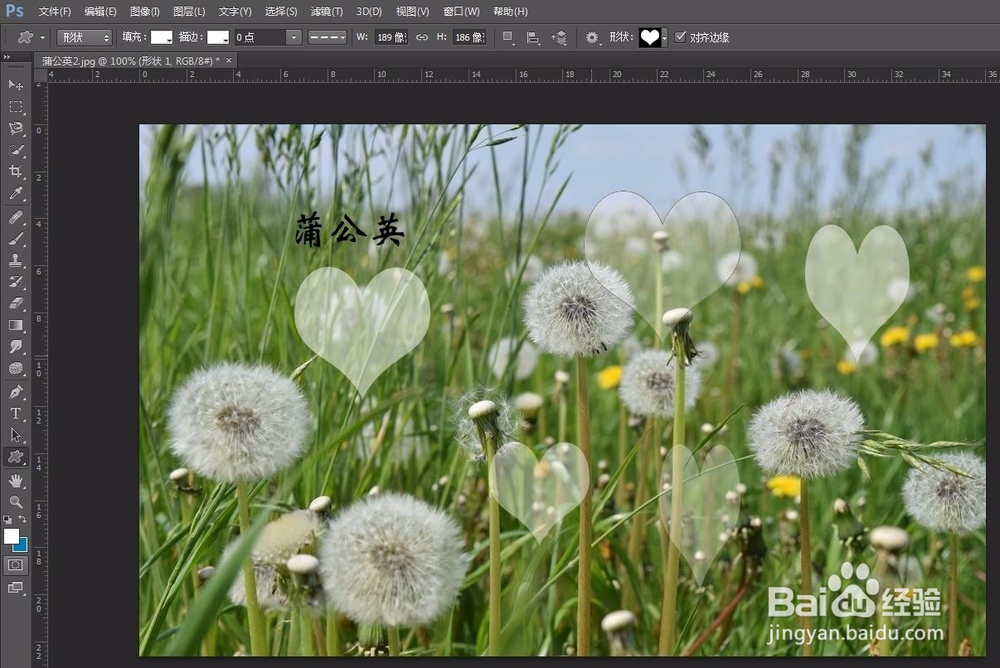
Task: Select the Eraser tool
Action: click(15, 304)
